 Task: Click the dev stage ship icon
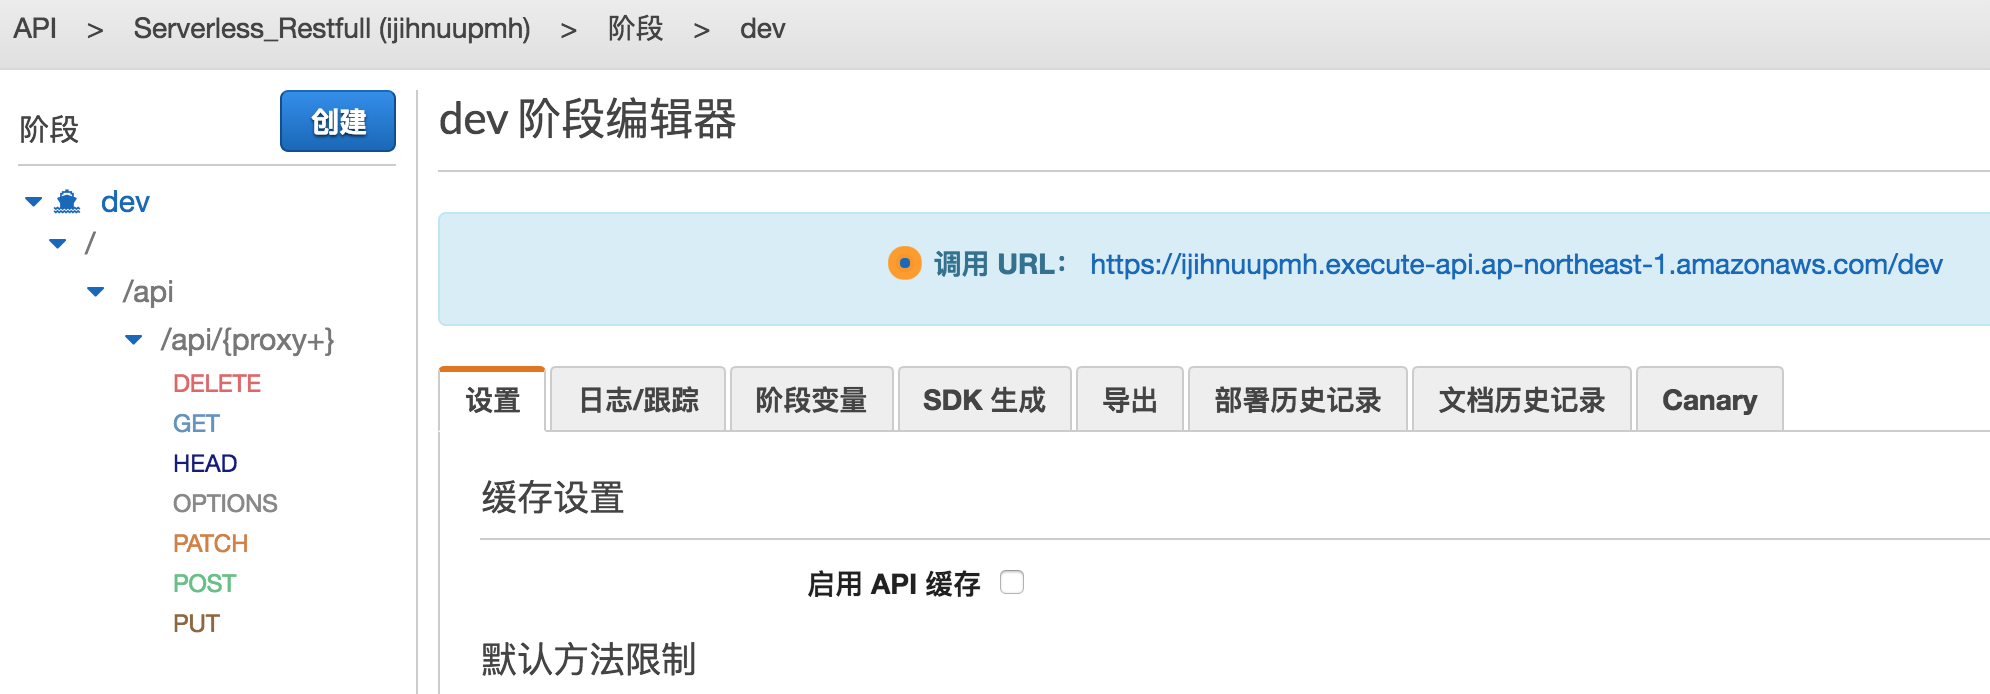tap(67, 202)
